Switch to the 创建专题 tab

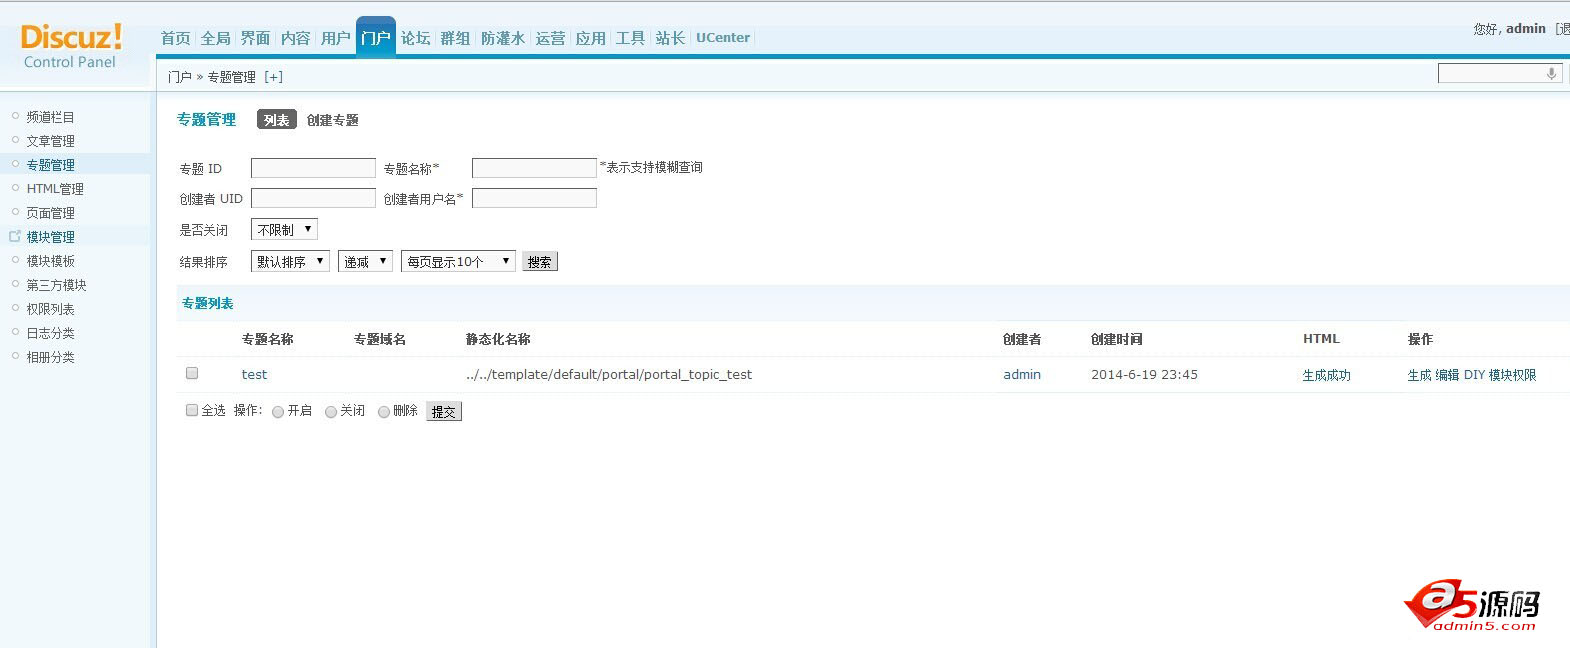(x=333, y=120)
